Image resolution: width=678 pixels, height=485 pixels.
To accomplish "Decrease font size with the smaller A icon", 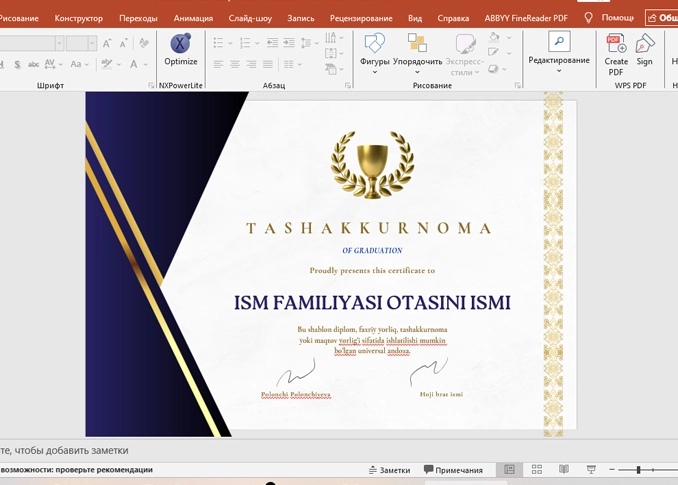I will [x=124, y=43].
